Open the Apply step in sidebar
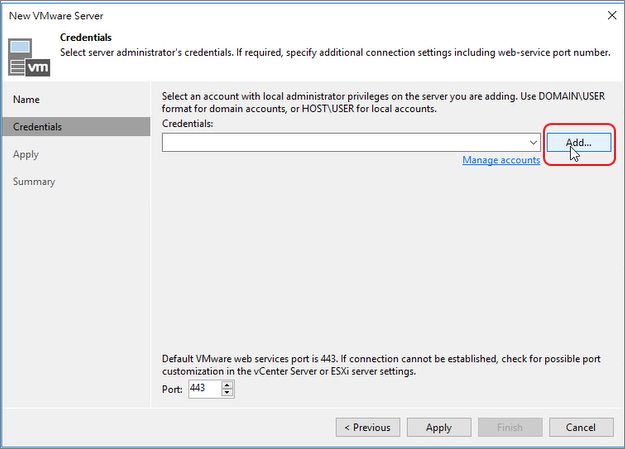 pyautogui.click(x=26, y=154)
